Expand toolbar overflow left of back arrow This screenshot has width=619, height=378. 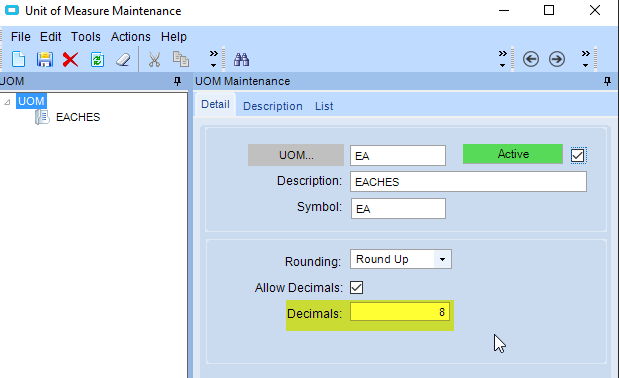coord(502,59)
